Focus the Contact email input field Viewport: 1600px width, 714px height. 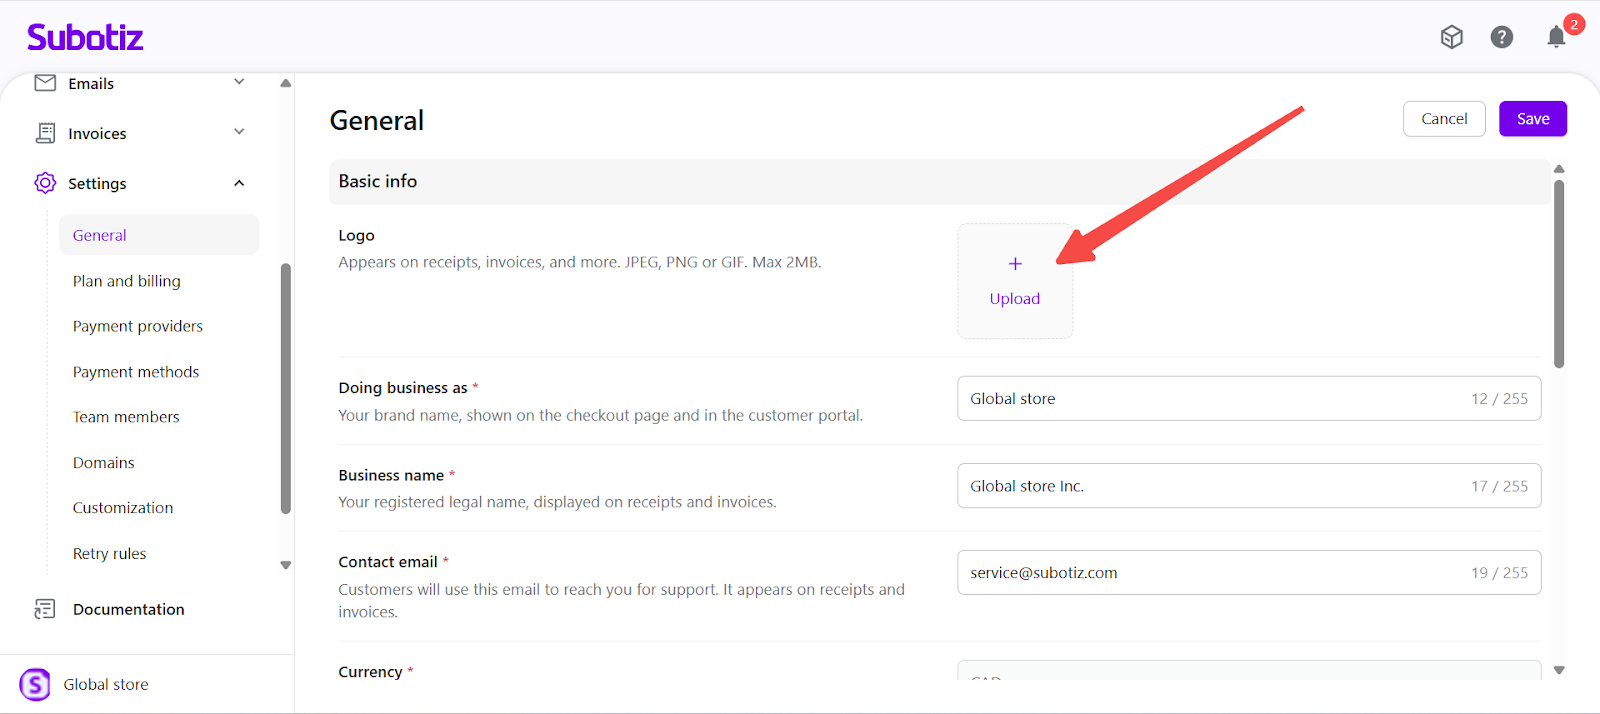1210,573
